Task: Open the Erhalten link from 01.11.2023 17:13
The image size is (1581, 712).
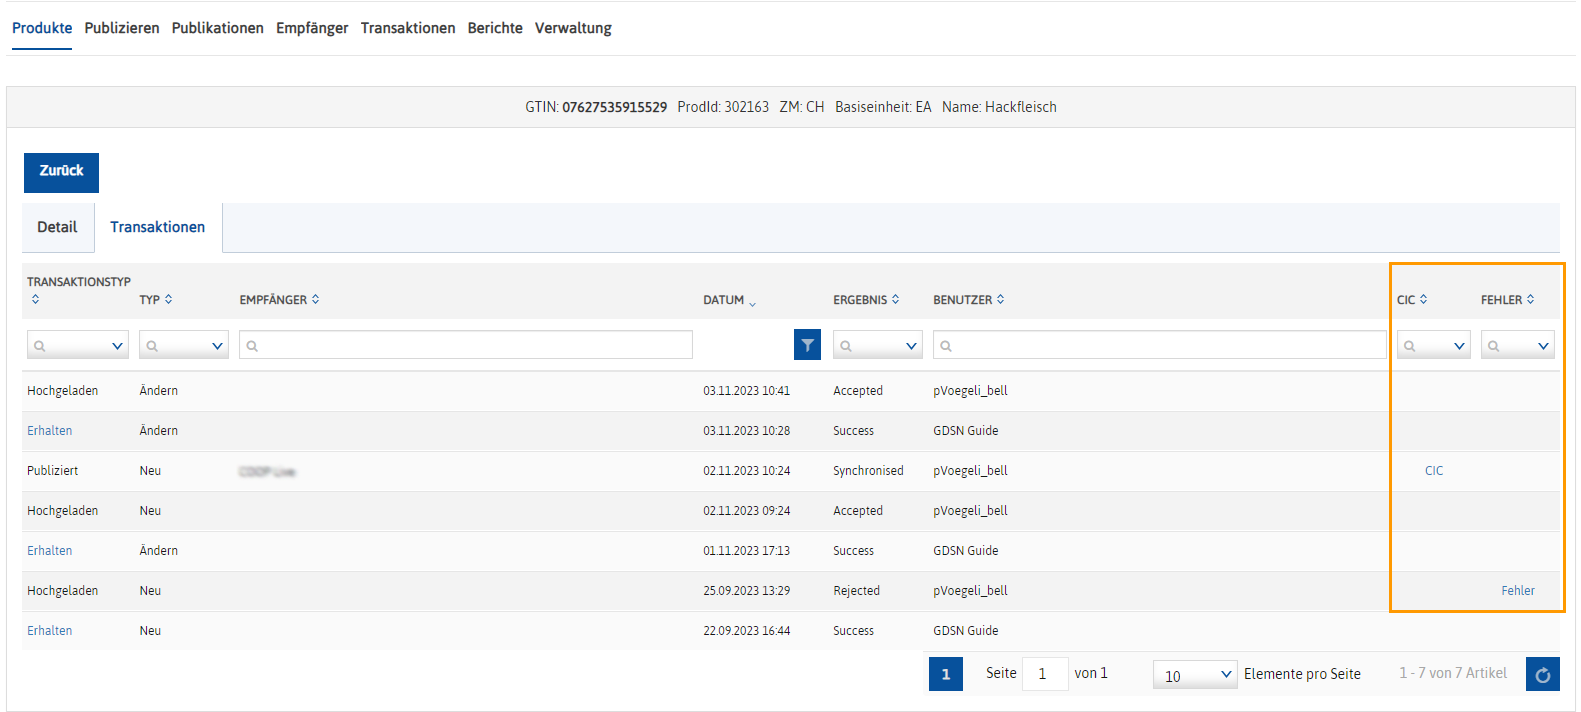Action: point(50,551)
